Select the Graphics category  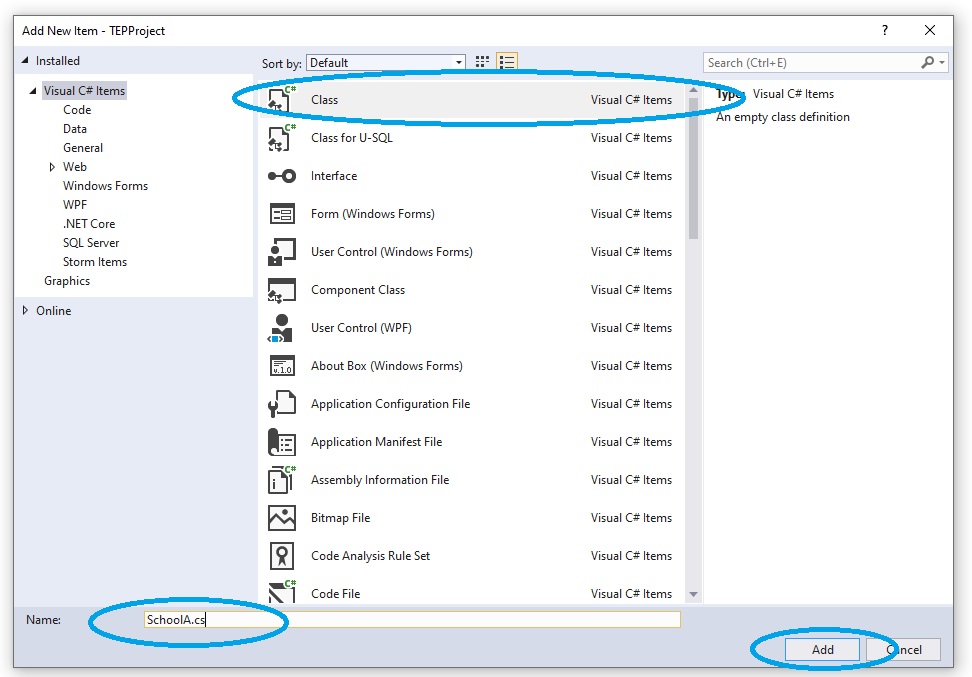point(67,280)
